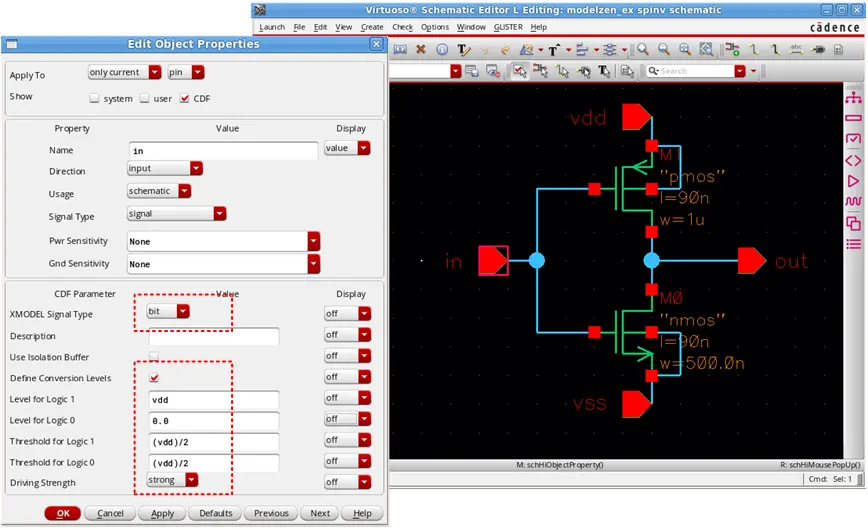The image size is (868, 530).
Task: Open Description display 'off' dropdown
Action: coord(347,335)
